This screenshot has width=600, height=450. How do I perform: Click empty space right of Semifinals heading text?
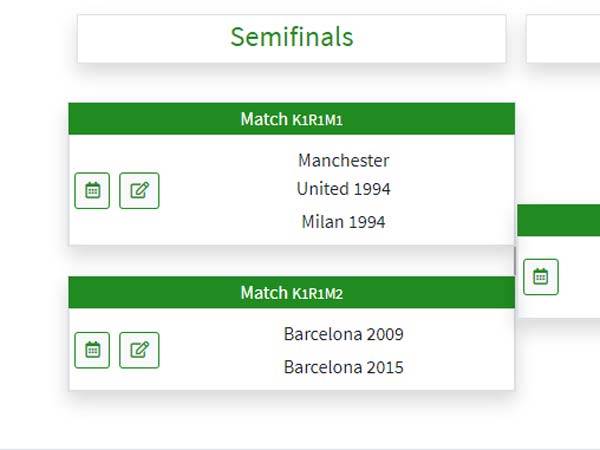pos(440,38)
